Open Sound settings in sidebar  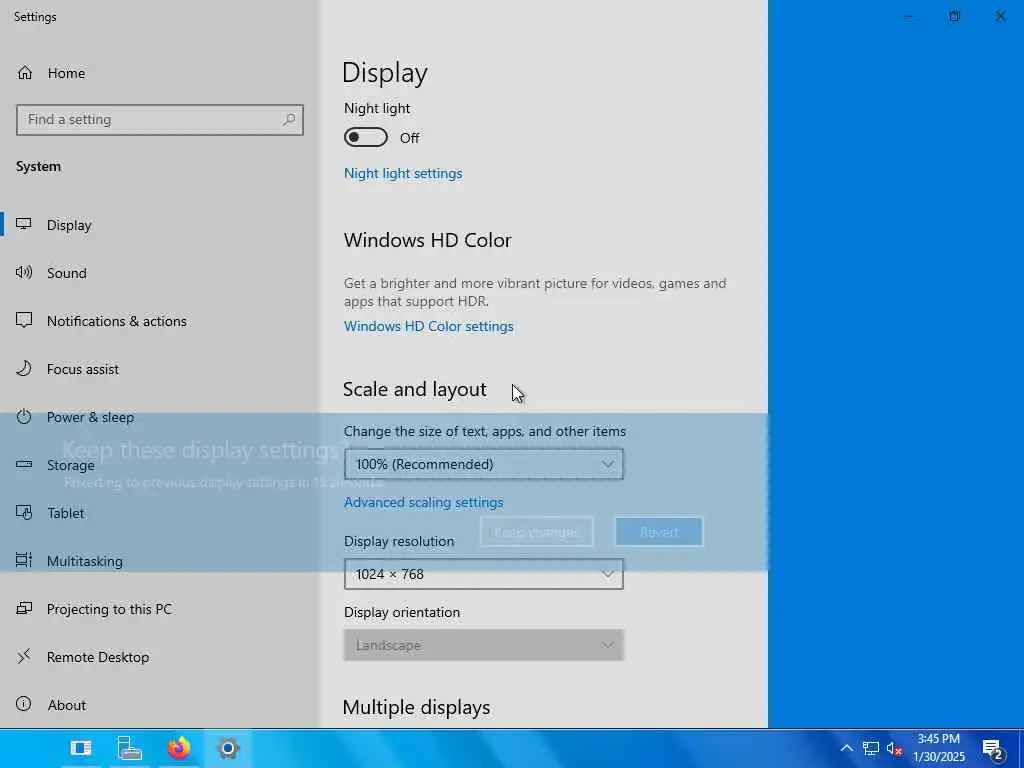[x=66, y=273]
